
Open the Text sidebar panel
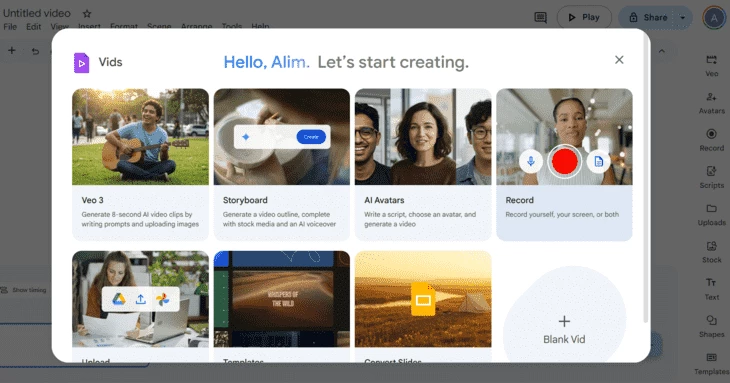tap(711, 289)
